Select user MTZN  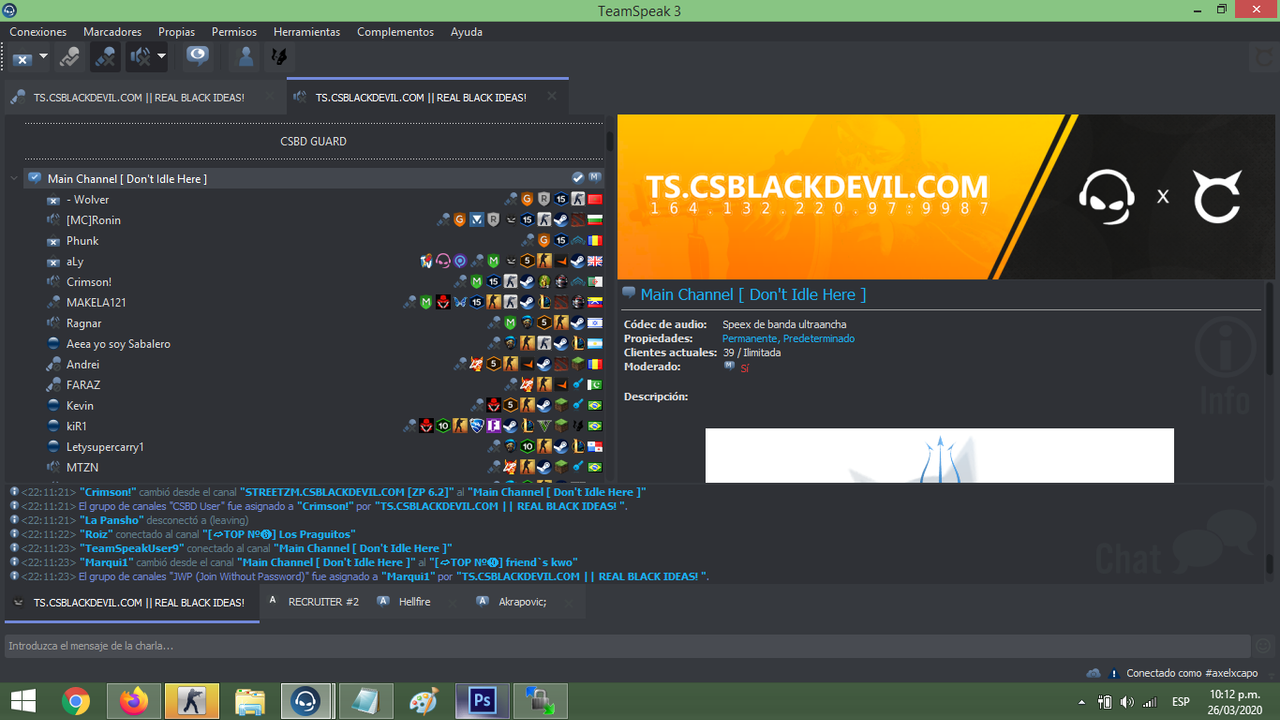click(x=82, y=467)
